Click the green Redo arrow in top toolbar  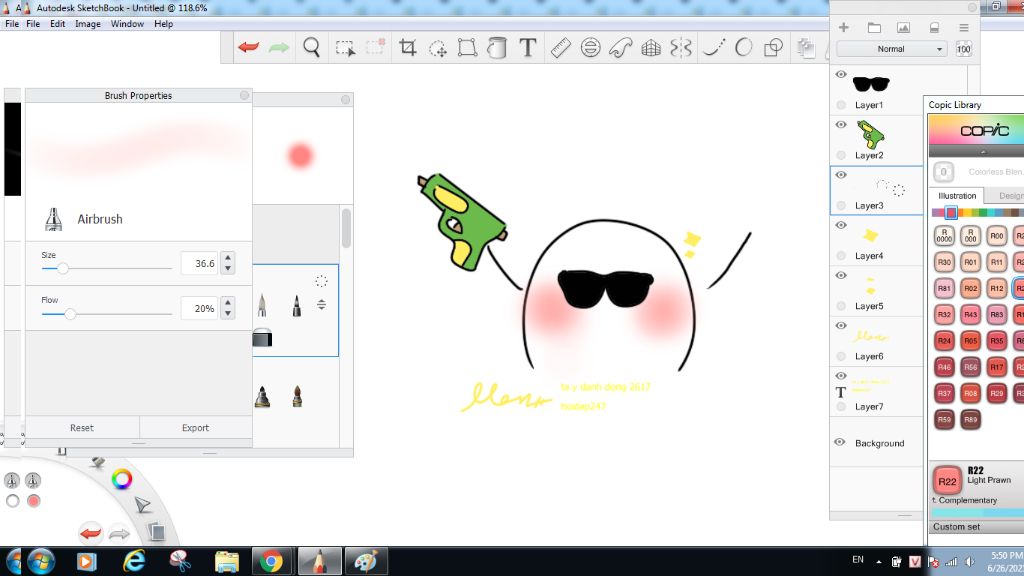(279, 47)
